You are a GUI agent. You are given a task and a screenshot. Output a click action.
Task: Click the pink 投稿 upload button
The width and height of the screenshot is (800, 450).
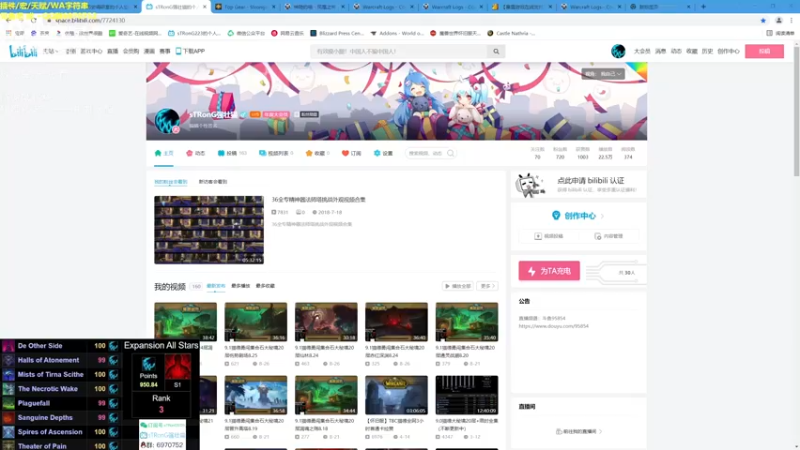764,51
